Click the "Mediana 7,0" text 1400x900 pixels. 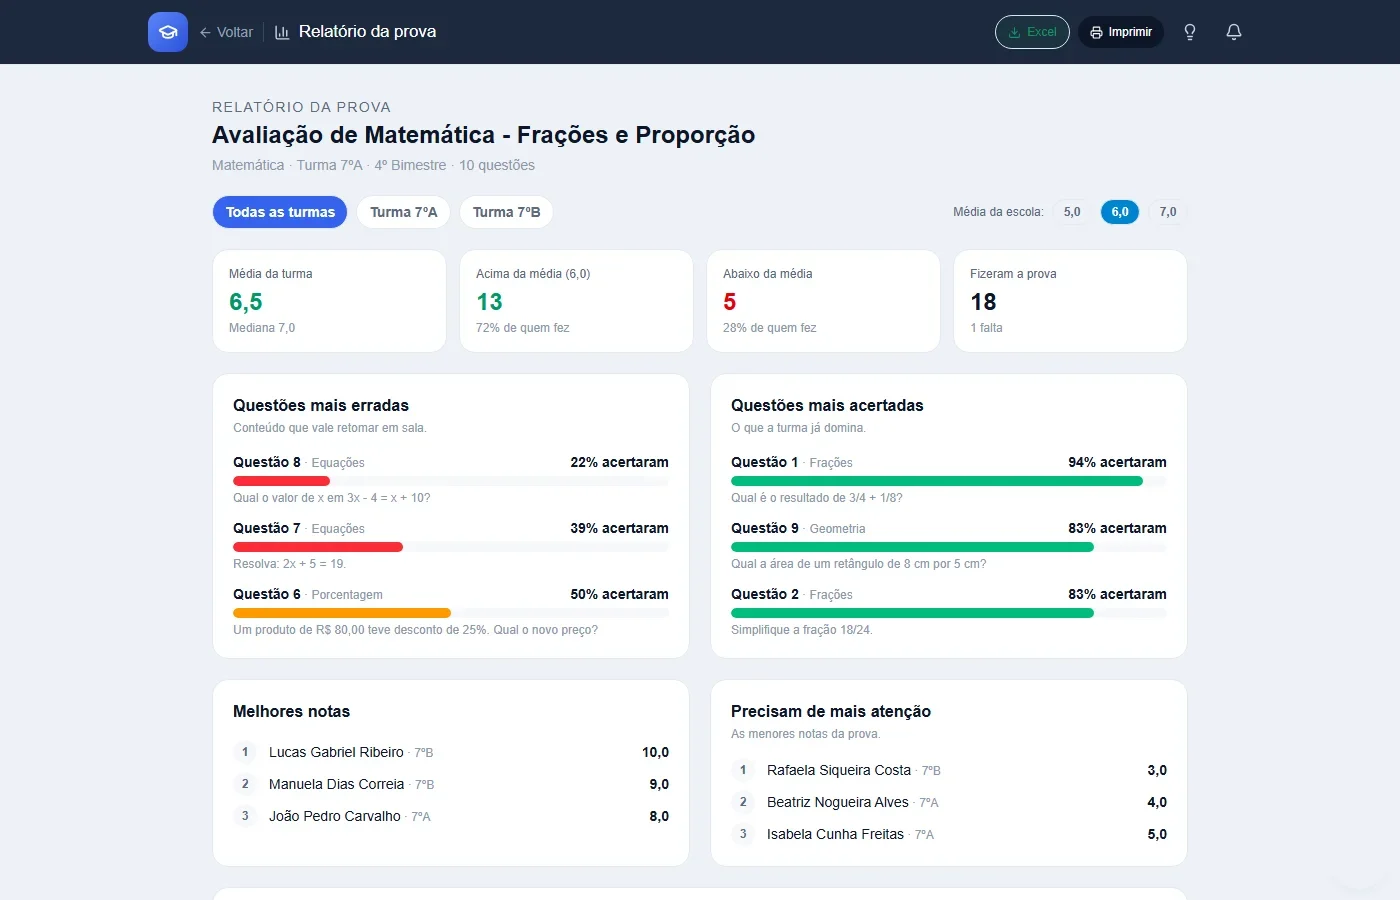click(262, 328)
